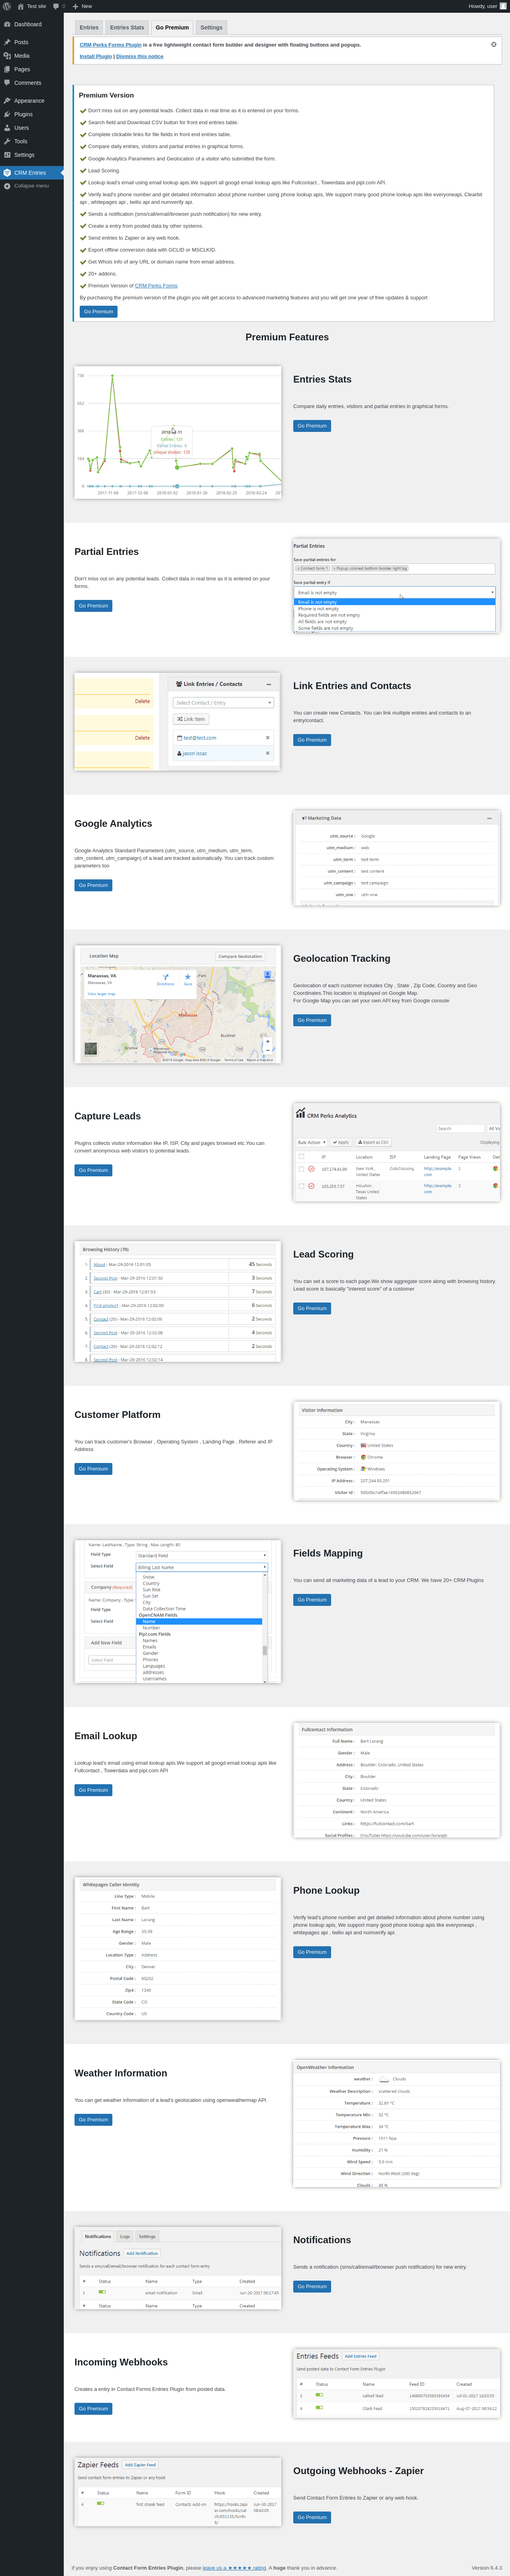Collapse the admin sidebar menu
510x2576 pixels.
(x=31, y=185)
